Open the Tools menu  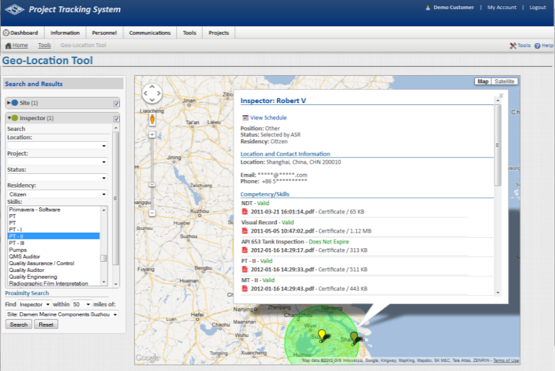[x=189, y=33]
